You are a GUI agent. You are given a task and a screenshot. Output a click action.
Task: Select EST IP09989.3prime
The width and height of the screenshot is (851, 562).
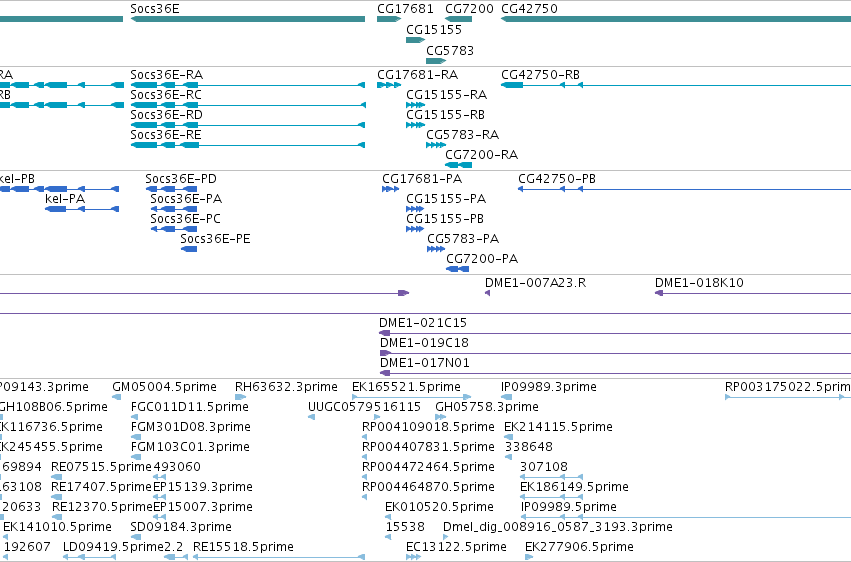click(549, 387)
